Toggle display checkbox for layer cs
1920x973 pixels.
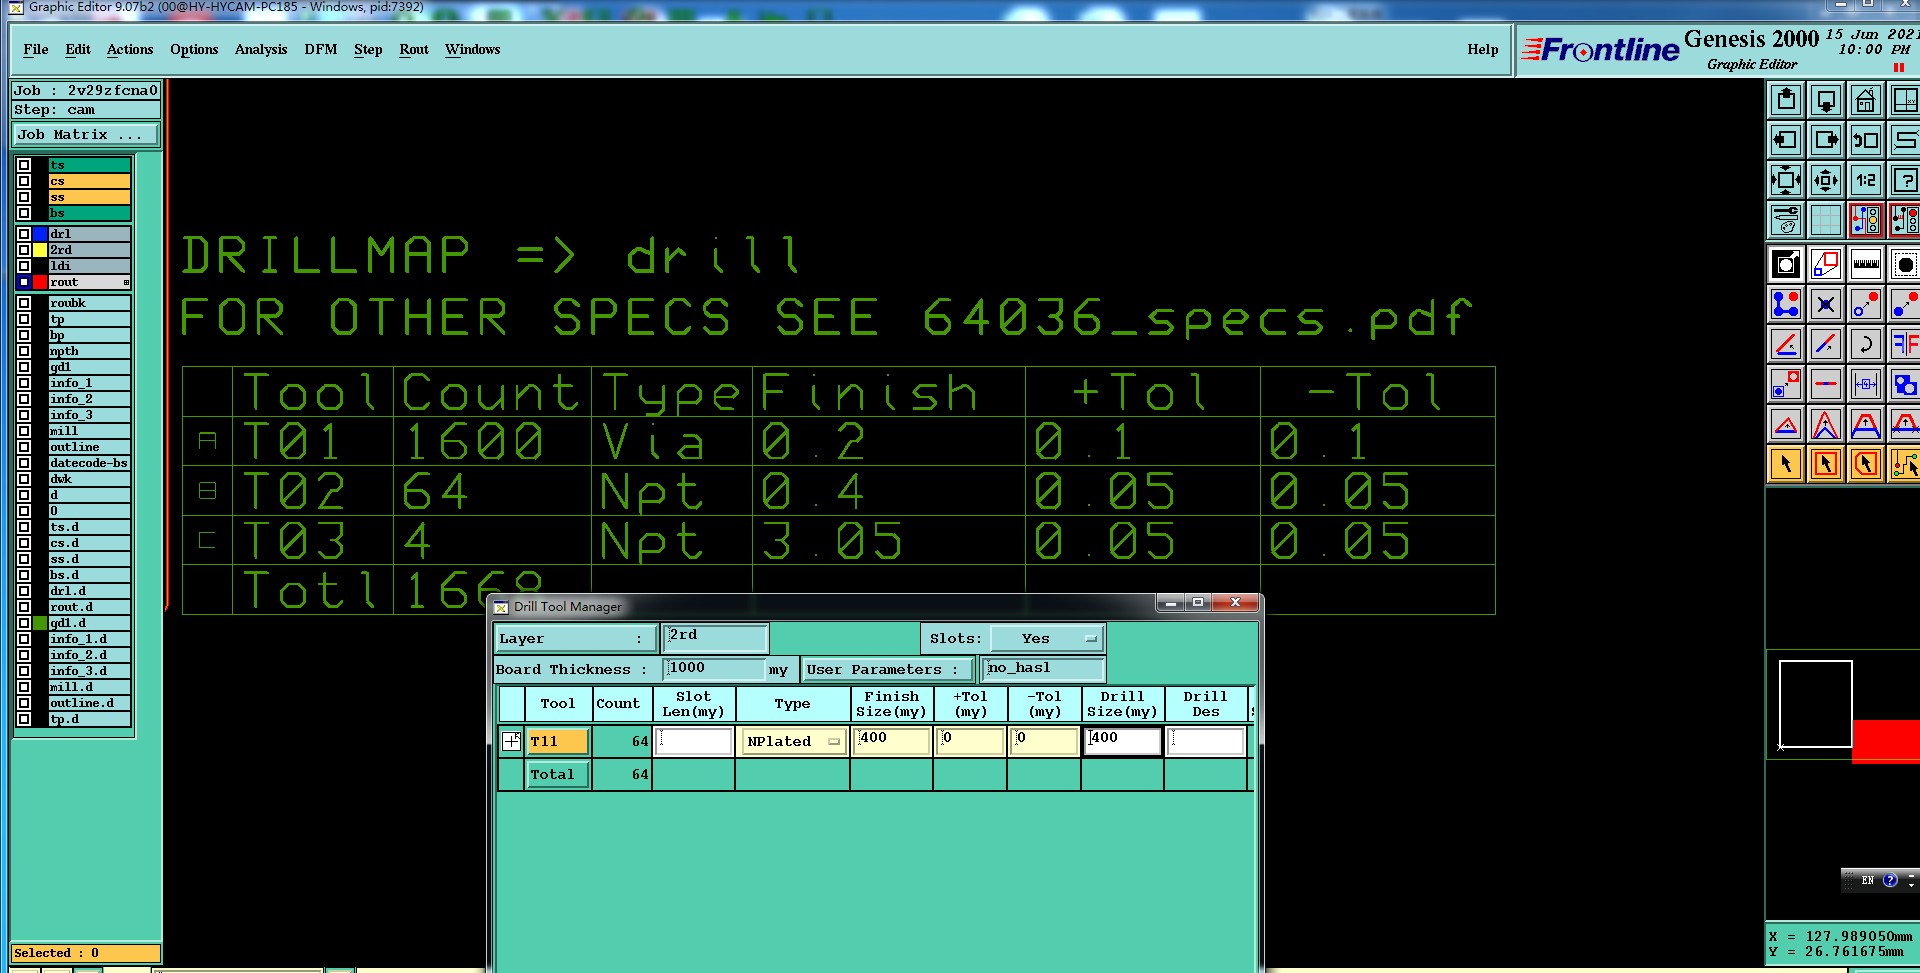pos(24,181)
